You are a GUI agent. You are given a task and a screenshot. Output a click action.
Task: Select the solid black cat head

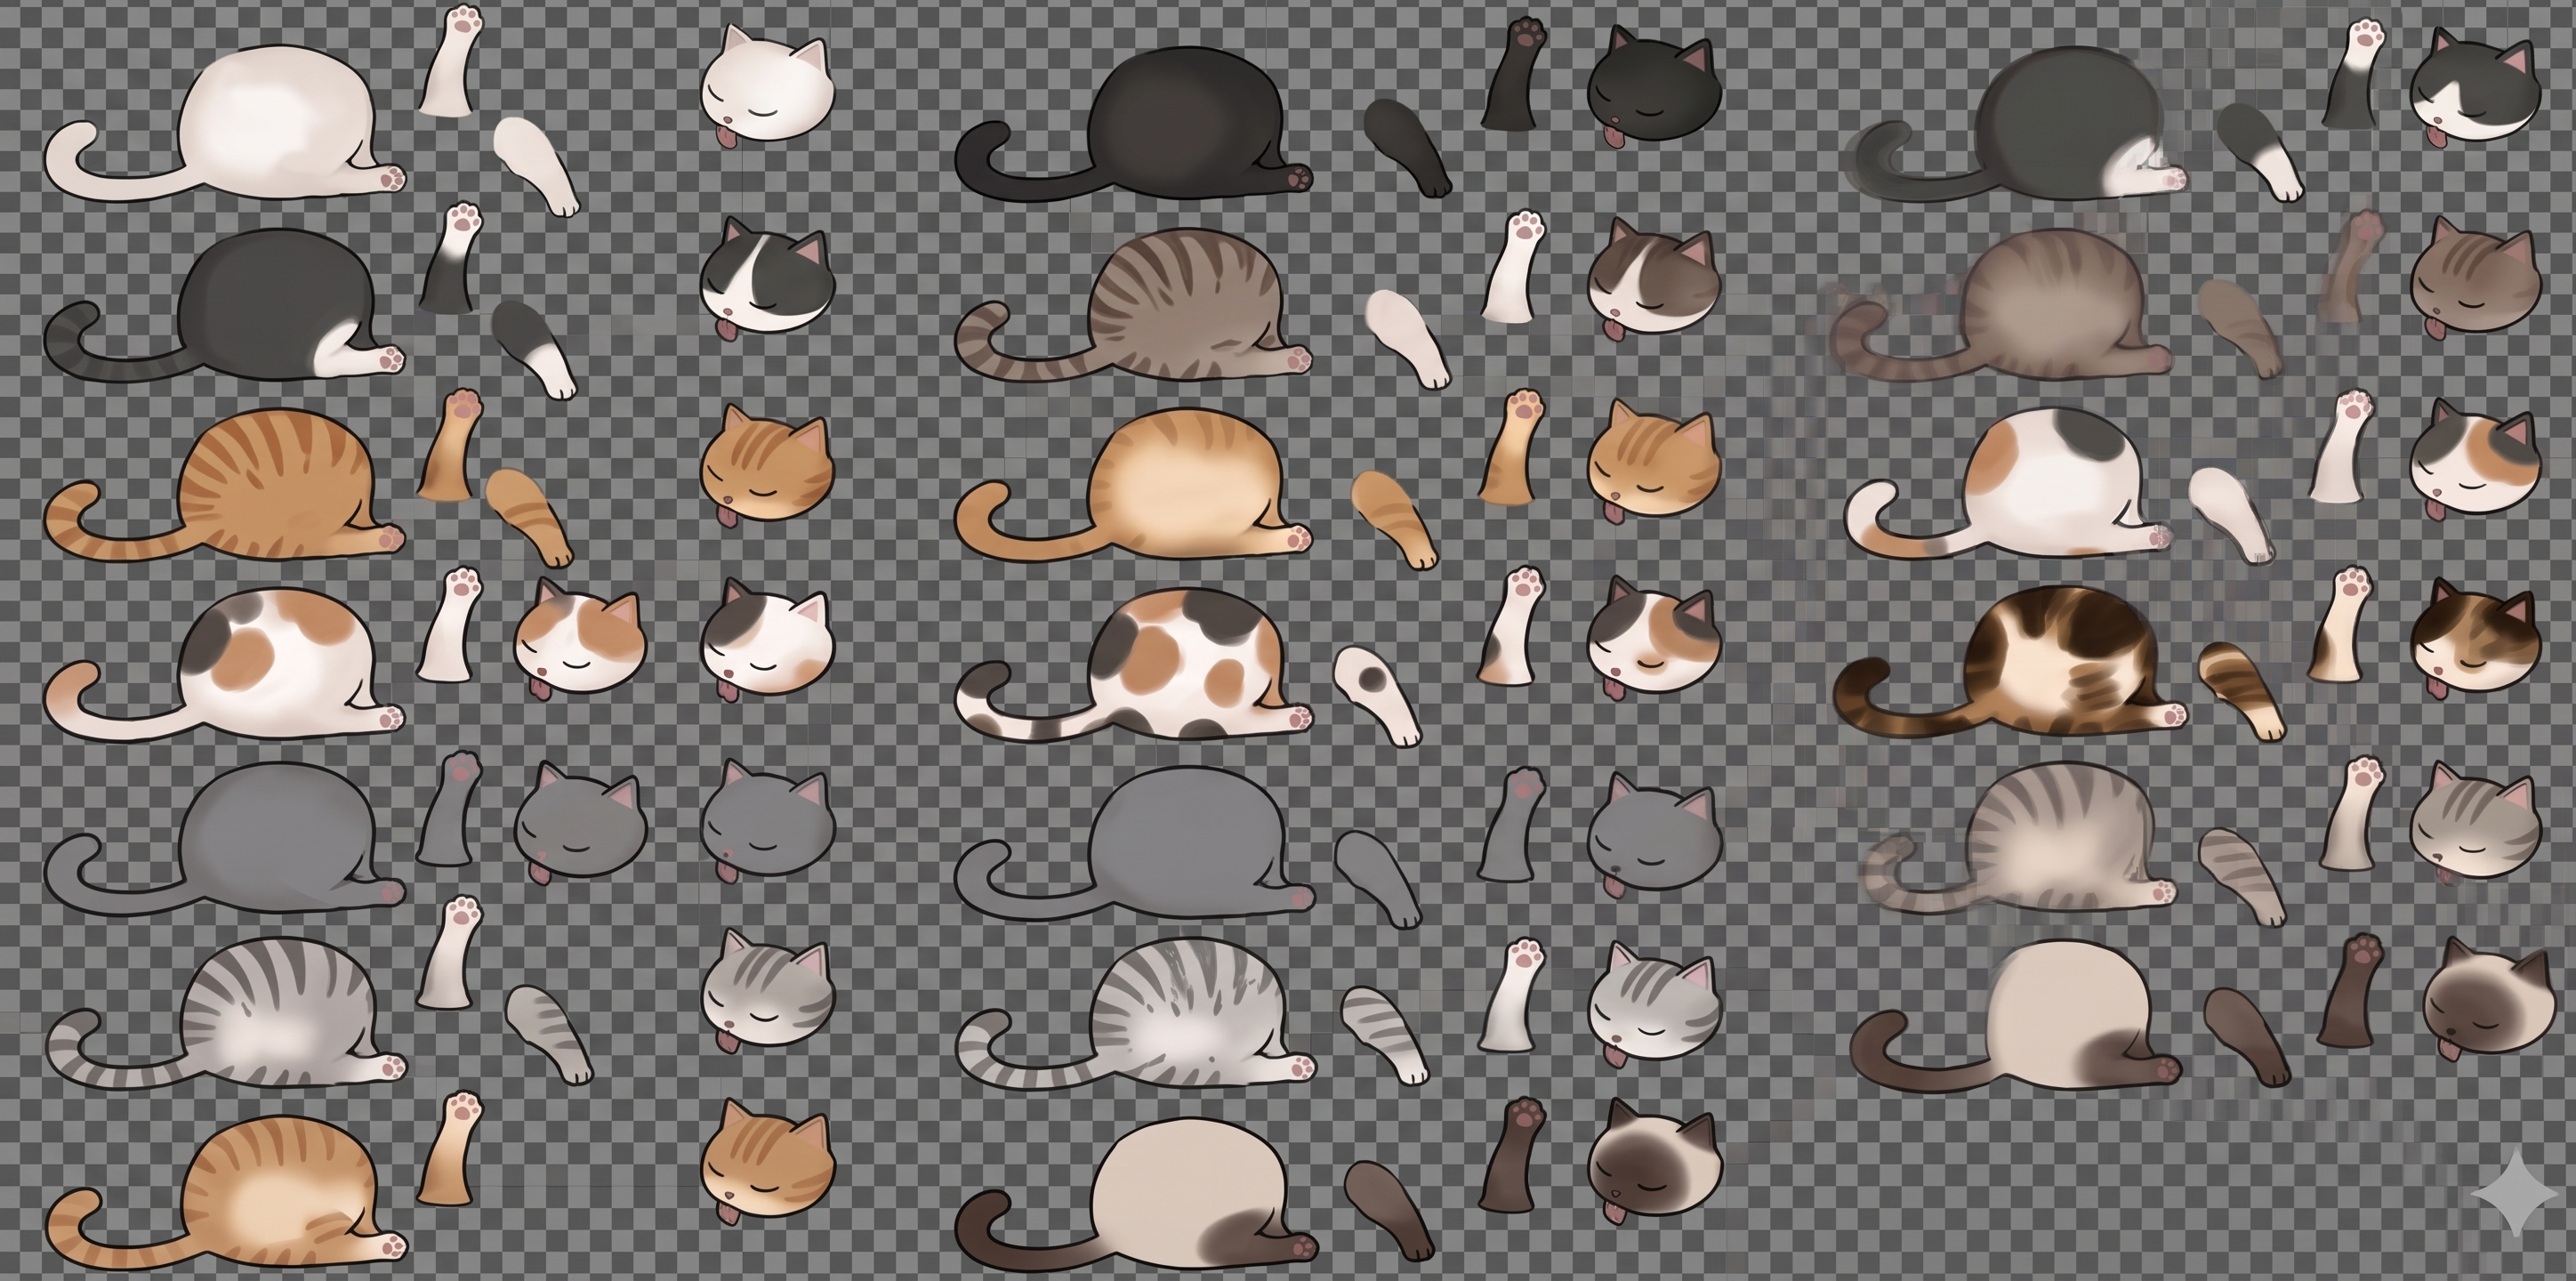click(1654, 88)
